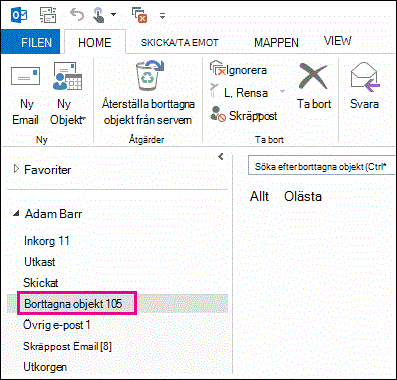Expand the Ny Objekt dropdown arrow
The image size is (397, 380).
(x=84, y=118)
